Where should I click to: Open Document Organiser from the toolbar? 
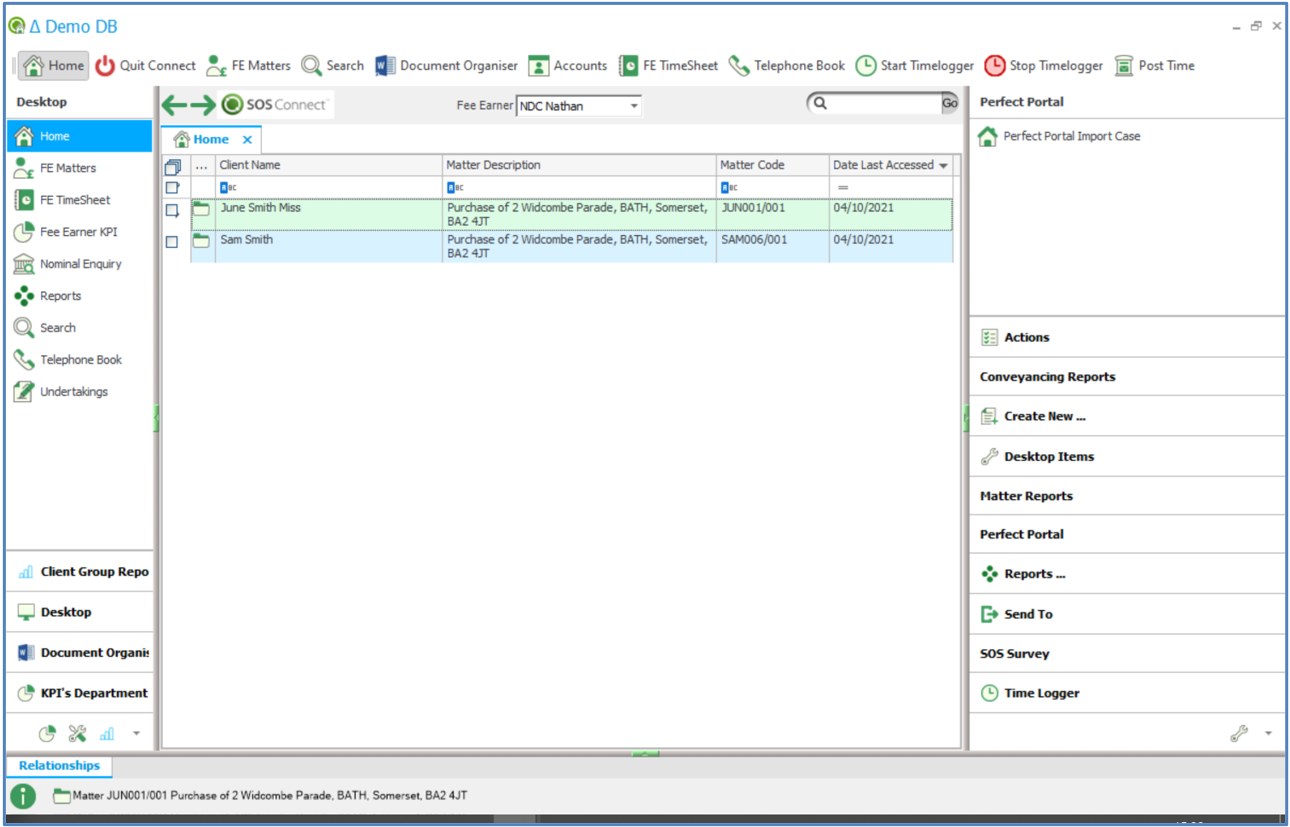pyautogui.click(x=447, y=66)
